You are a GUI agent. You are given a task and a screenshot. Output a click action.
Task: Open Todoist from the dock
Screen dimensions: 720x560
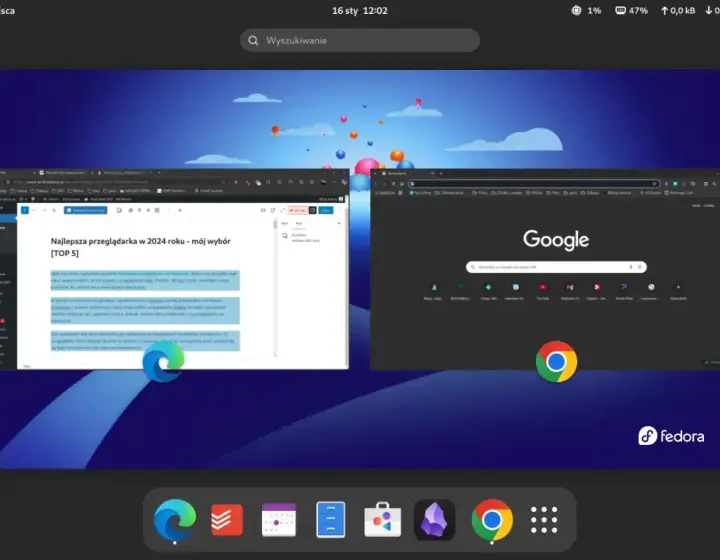click(x=227, y=520)
